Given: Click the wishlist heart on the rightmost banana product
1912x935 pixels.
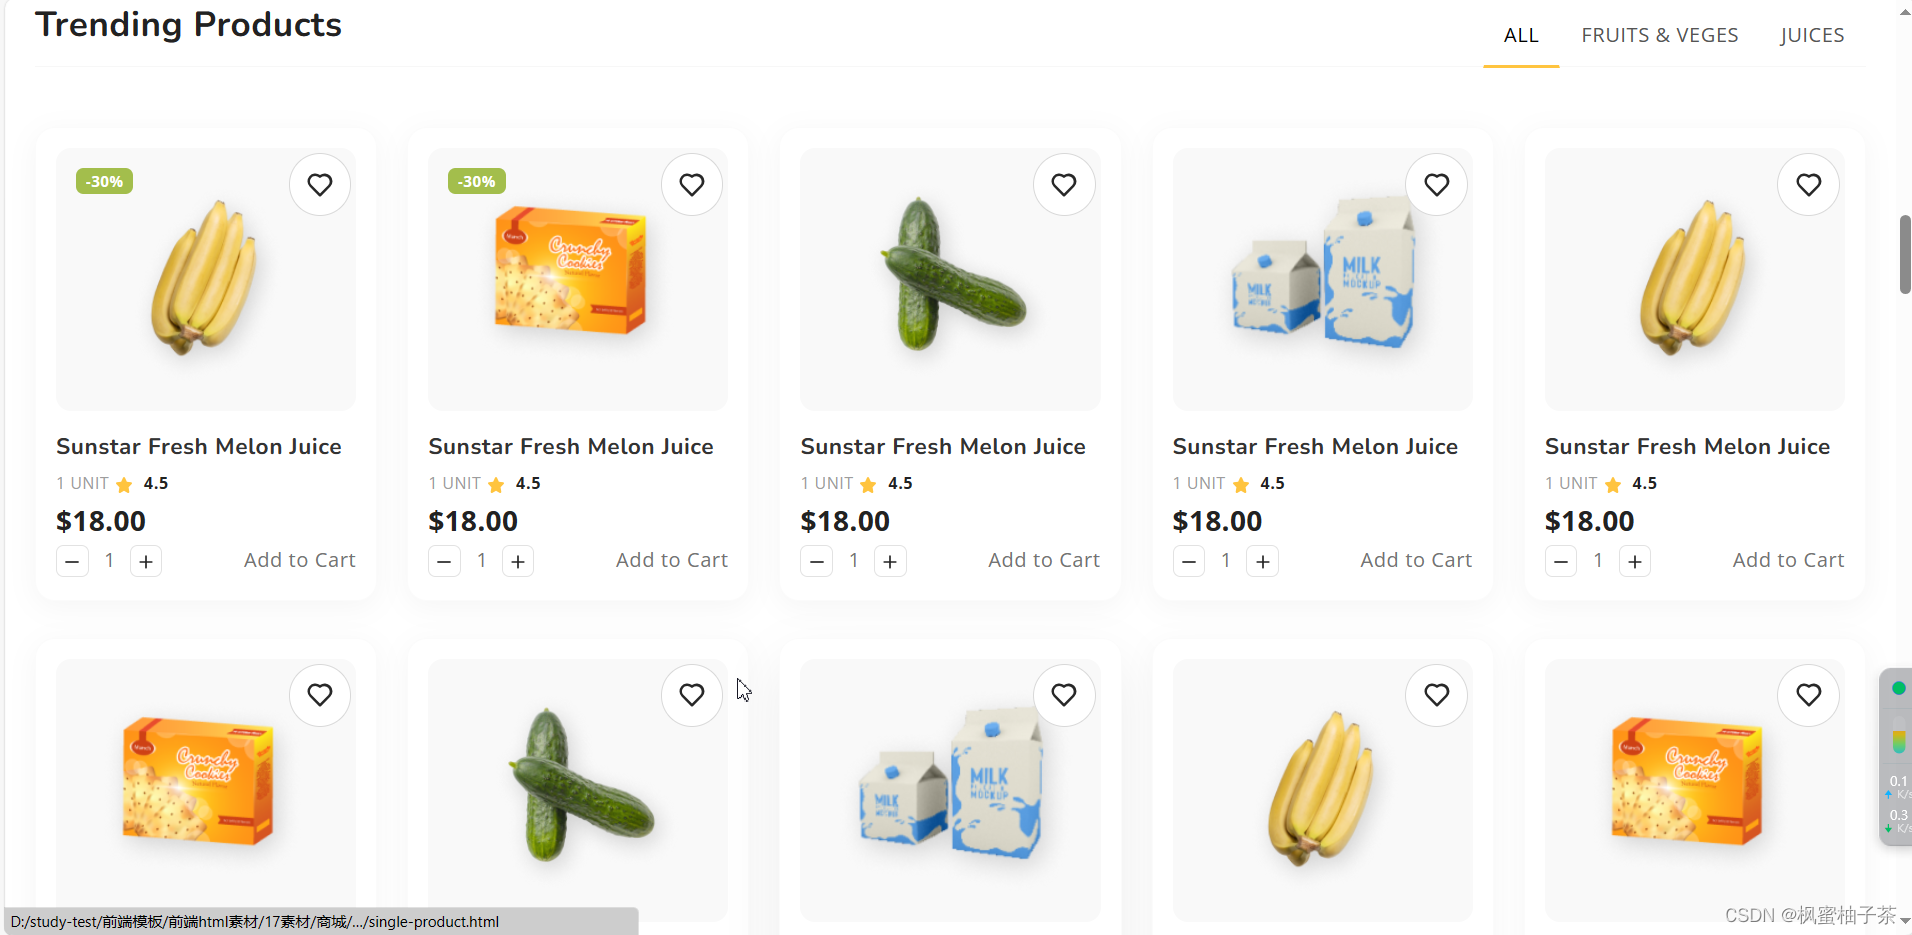Looking at the screenshot, I should 1808,184.
